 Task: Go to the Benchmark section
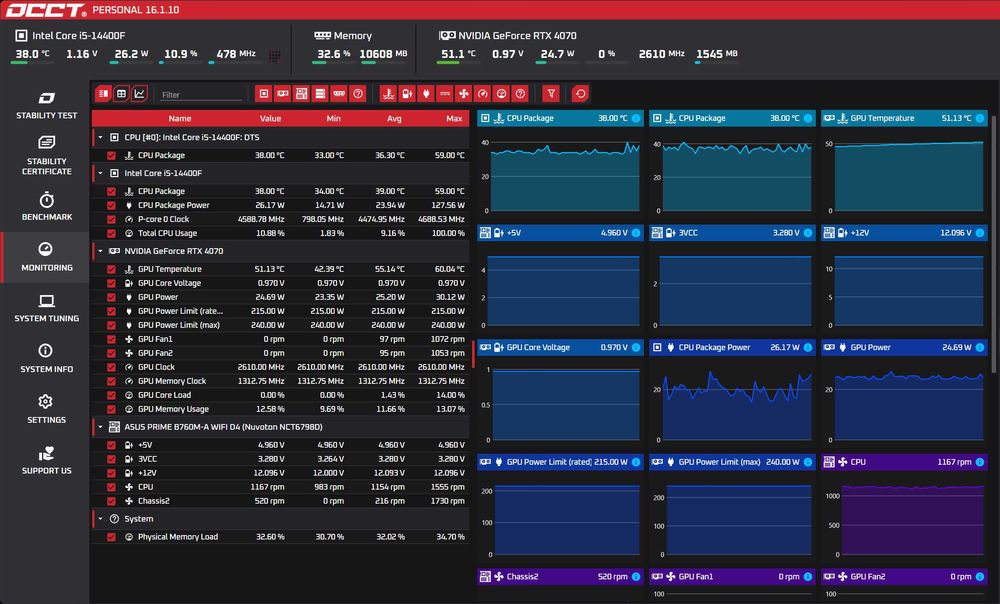(x=46, y=207)
